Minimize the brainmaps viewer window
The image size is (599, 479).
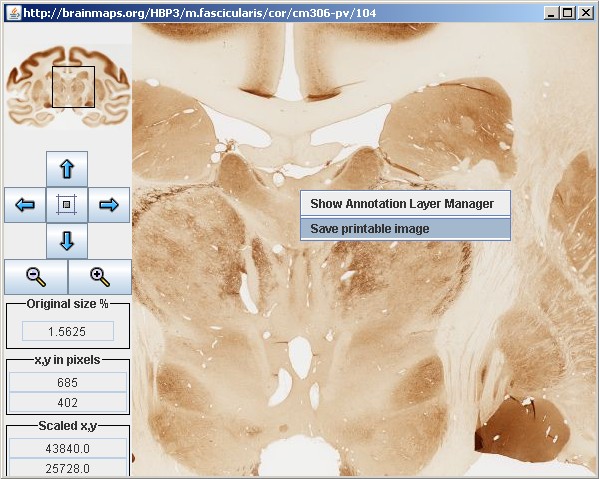[x=551, y=13]
